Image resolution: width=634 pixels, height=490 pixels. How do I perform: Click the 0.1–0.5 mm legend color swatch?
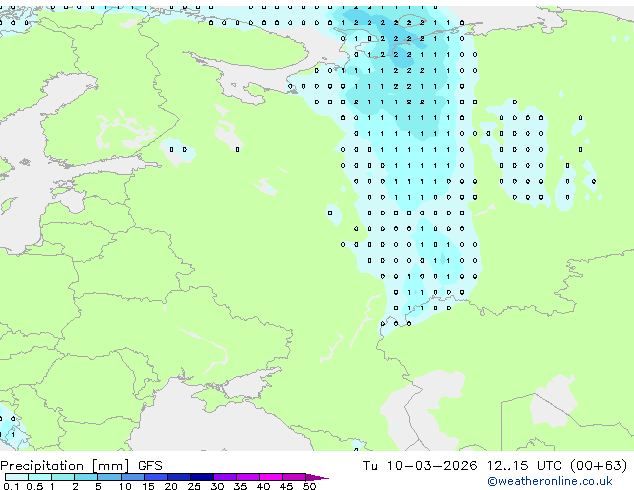(x=17, y=477)
